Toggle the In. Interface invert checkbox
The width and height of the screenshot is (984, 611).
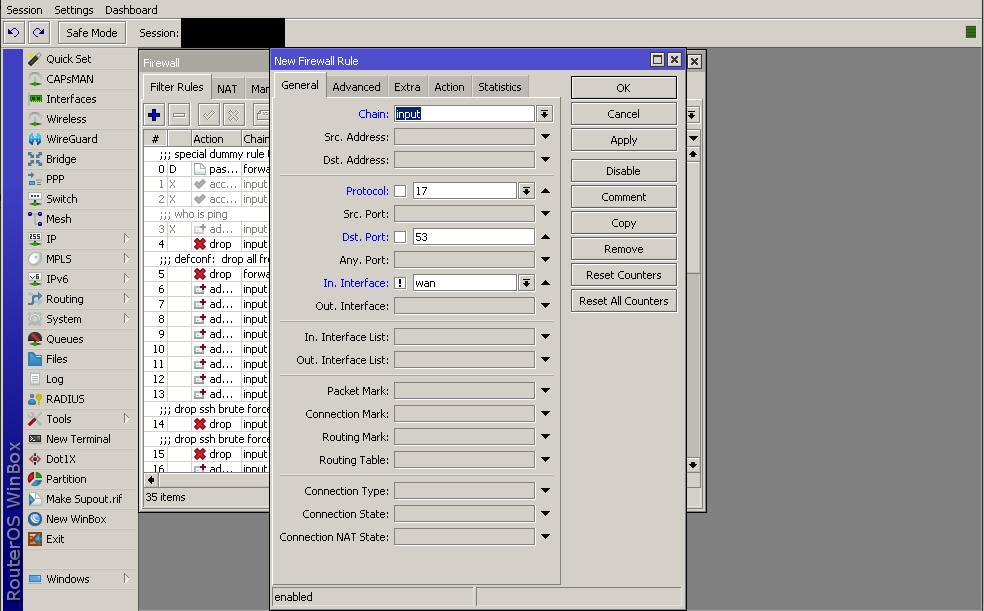(400, 283)
